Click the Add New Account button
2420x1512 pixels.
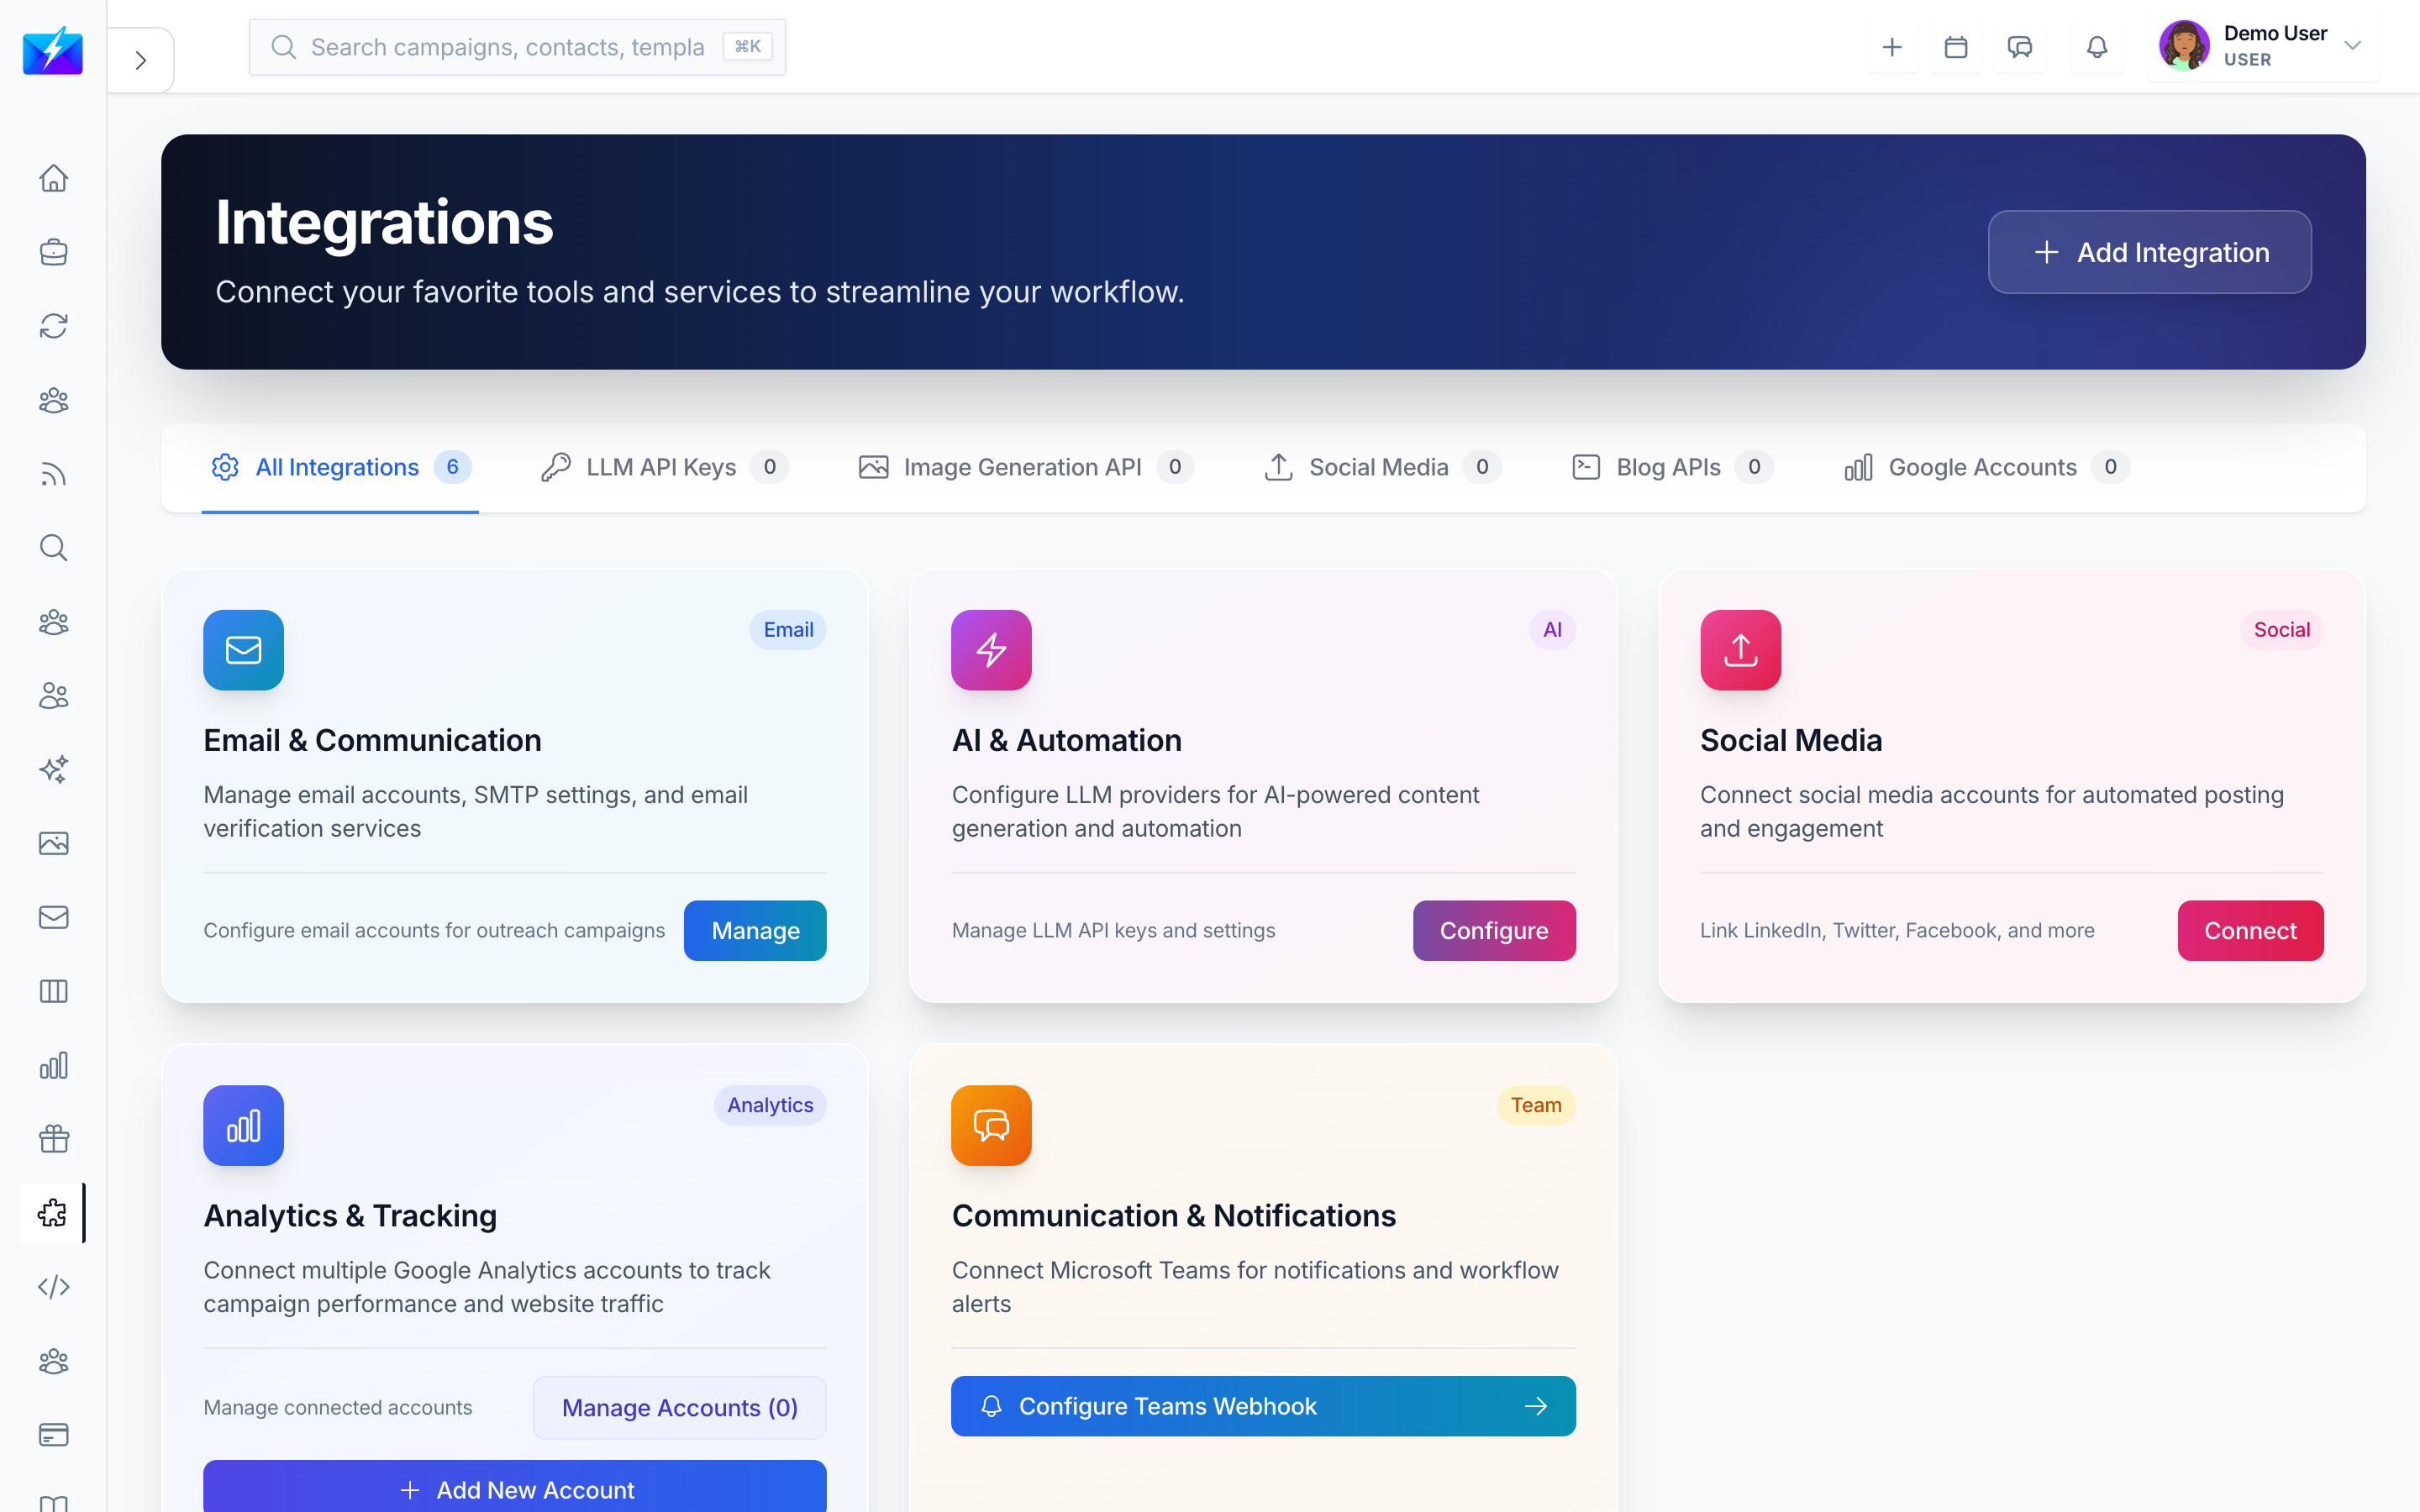pos(515,1488)
